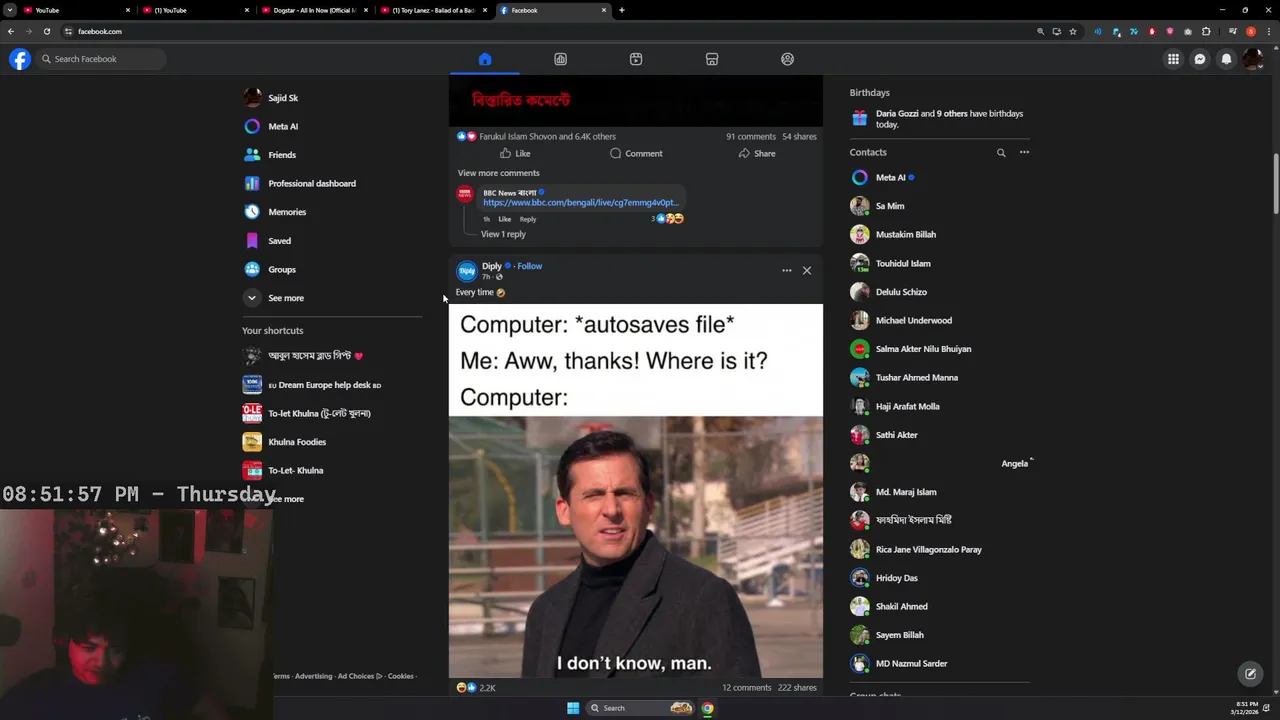
Task: Open Groups top nav icon
Action: (787, 59)
